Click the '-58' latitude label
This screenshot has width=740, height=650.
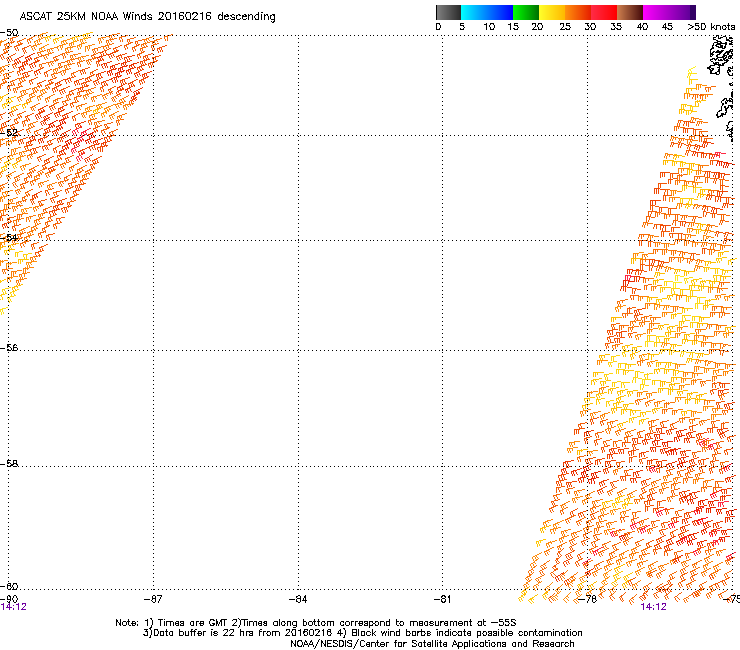point(9,464)
